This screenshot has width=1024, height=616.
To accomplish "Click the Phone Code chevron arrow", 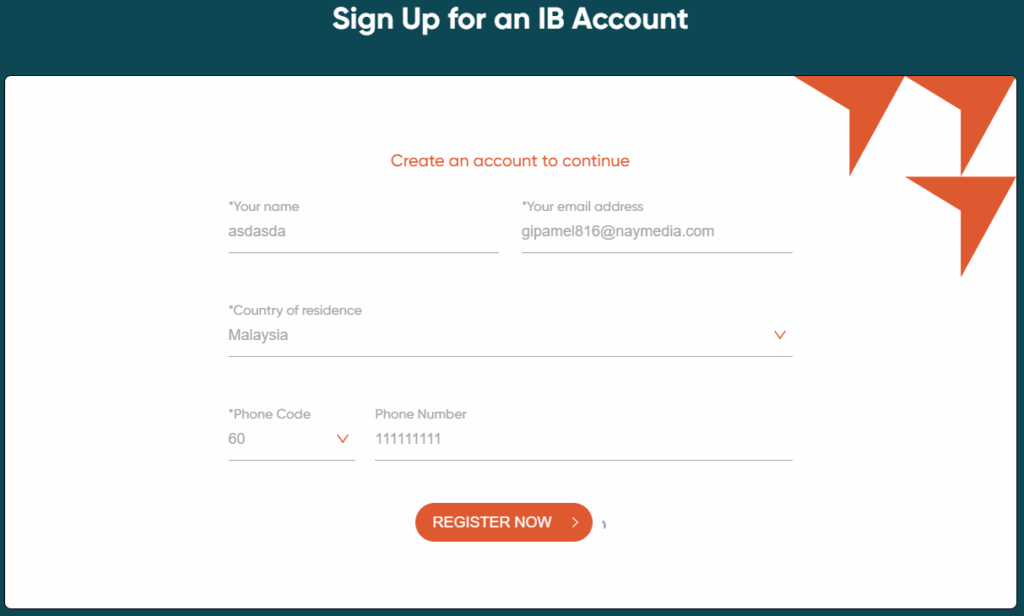I will (x=343, y=439).
